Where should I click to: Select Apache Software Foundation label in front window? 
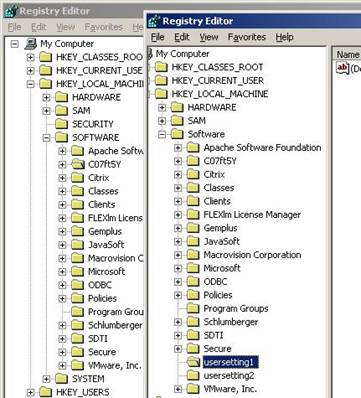coord(262,148)
